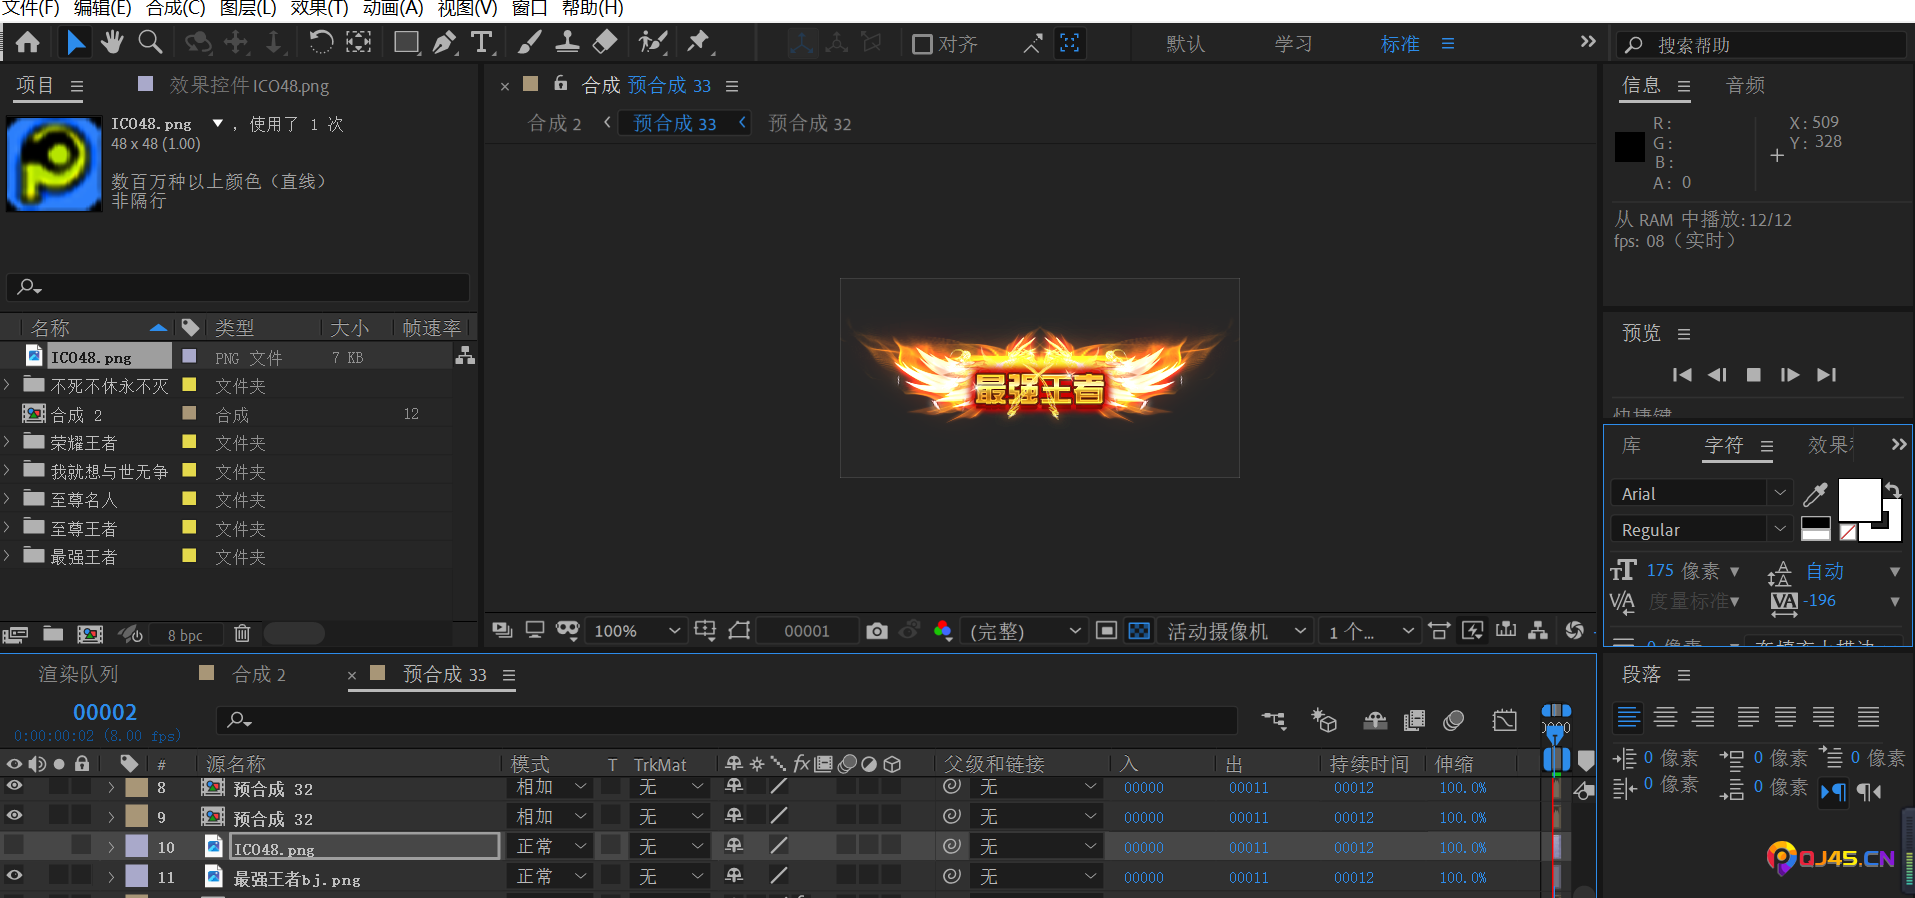Screen dimensions: 1915x898
Task: Navigate to 预合成 32 breadcrumb
Action: click(810, 123)
